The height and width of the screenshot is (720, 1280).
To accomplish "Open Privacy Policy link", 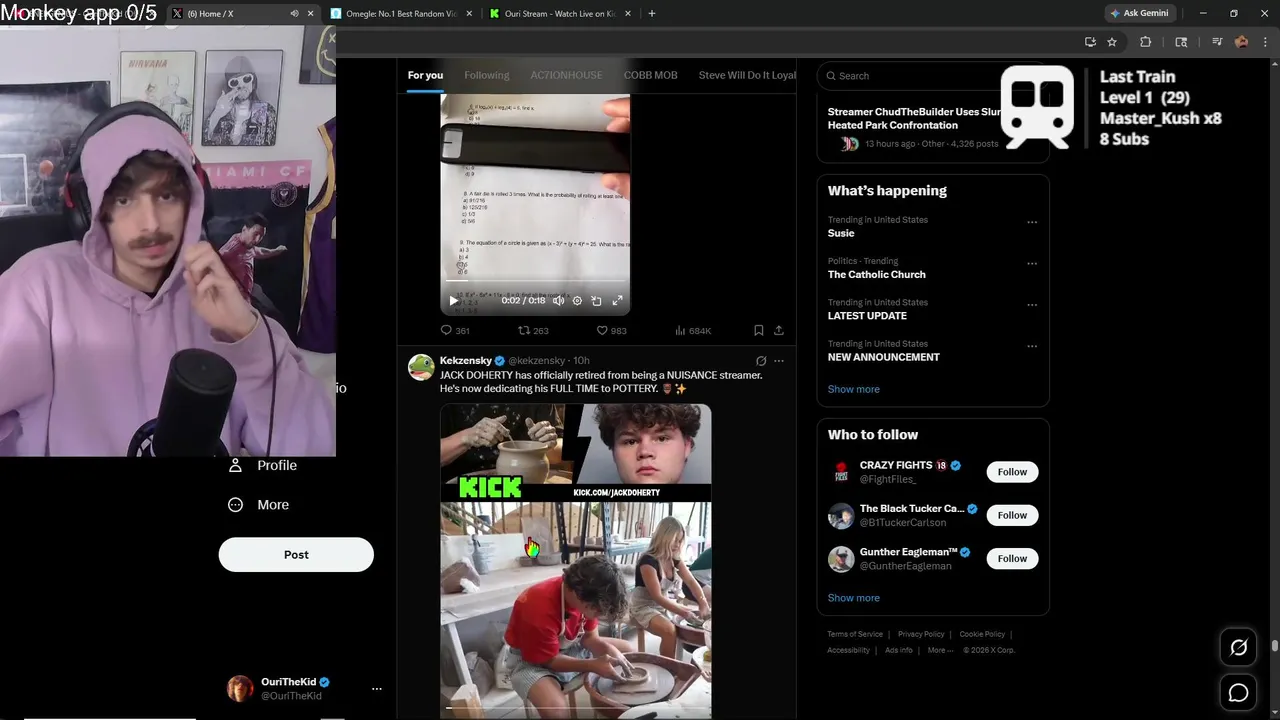I will coord(921,634).
